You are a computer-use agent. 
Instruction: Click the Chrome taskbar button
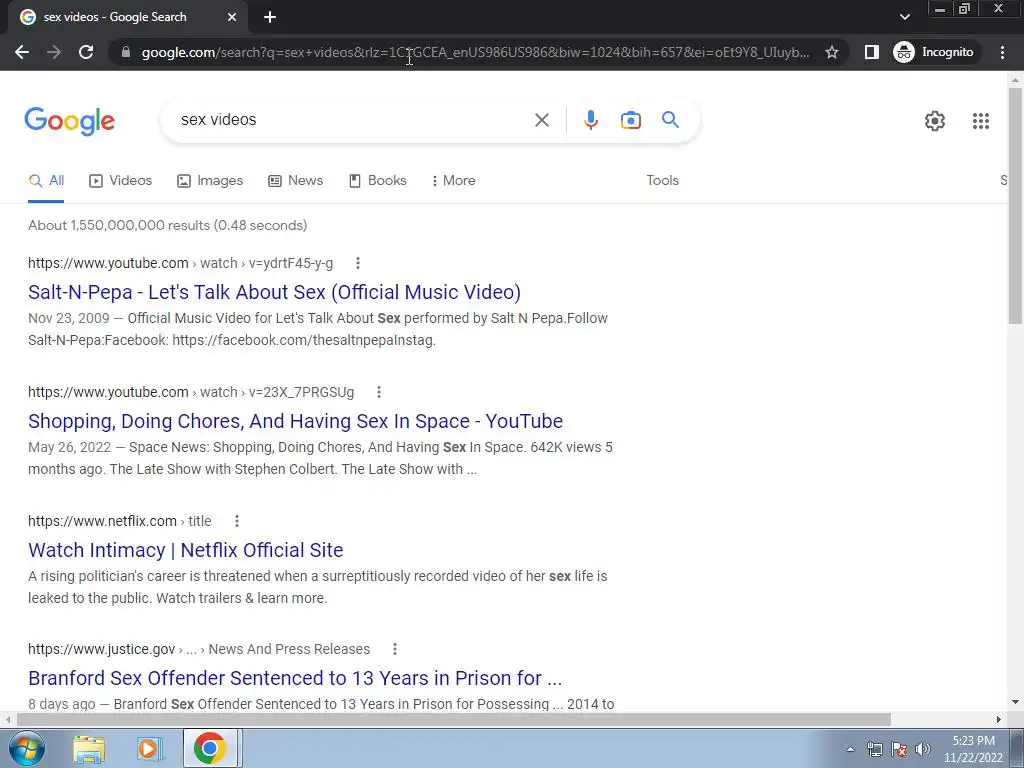[210, 748]
